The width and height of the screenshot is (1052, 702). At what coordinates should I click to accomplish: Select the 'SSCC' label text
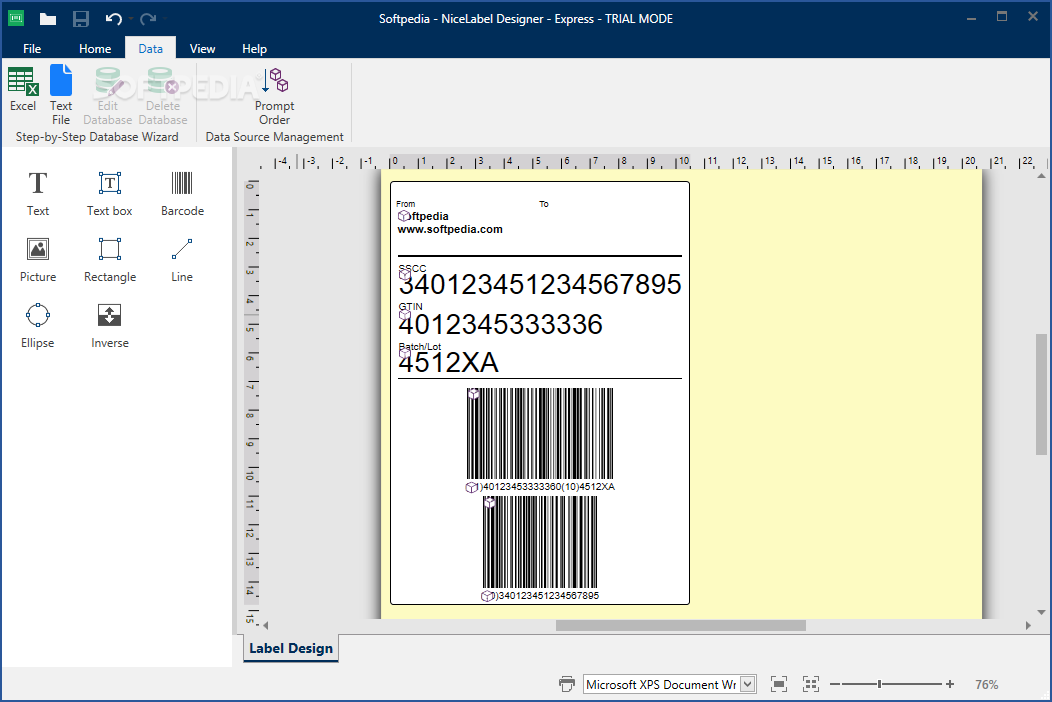coord(413,268)
